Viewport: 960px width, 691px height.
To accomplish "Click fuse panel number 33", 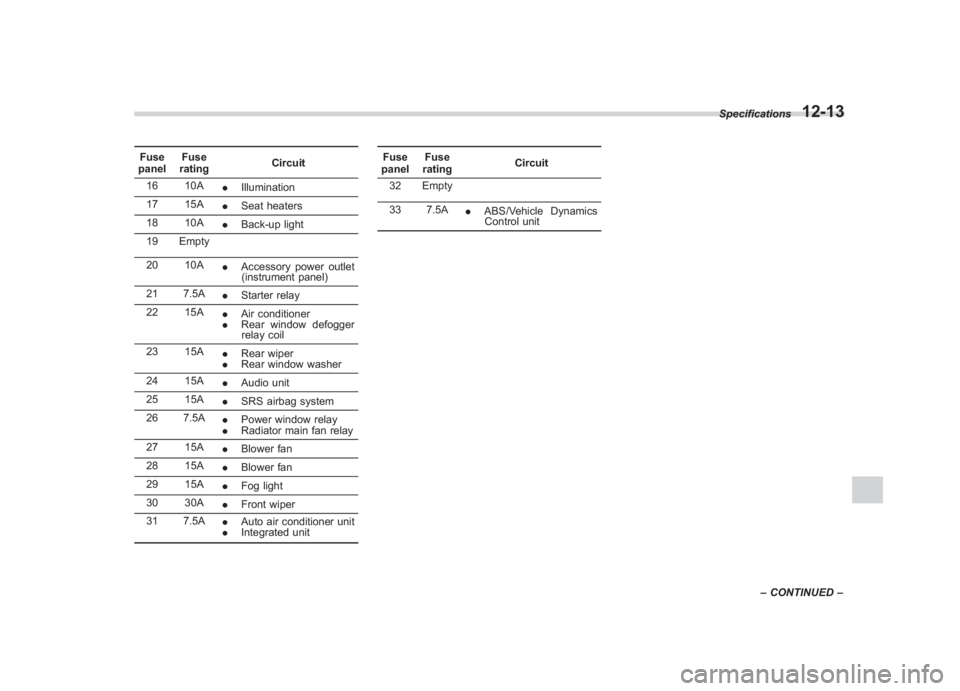I will (395, 210).
